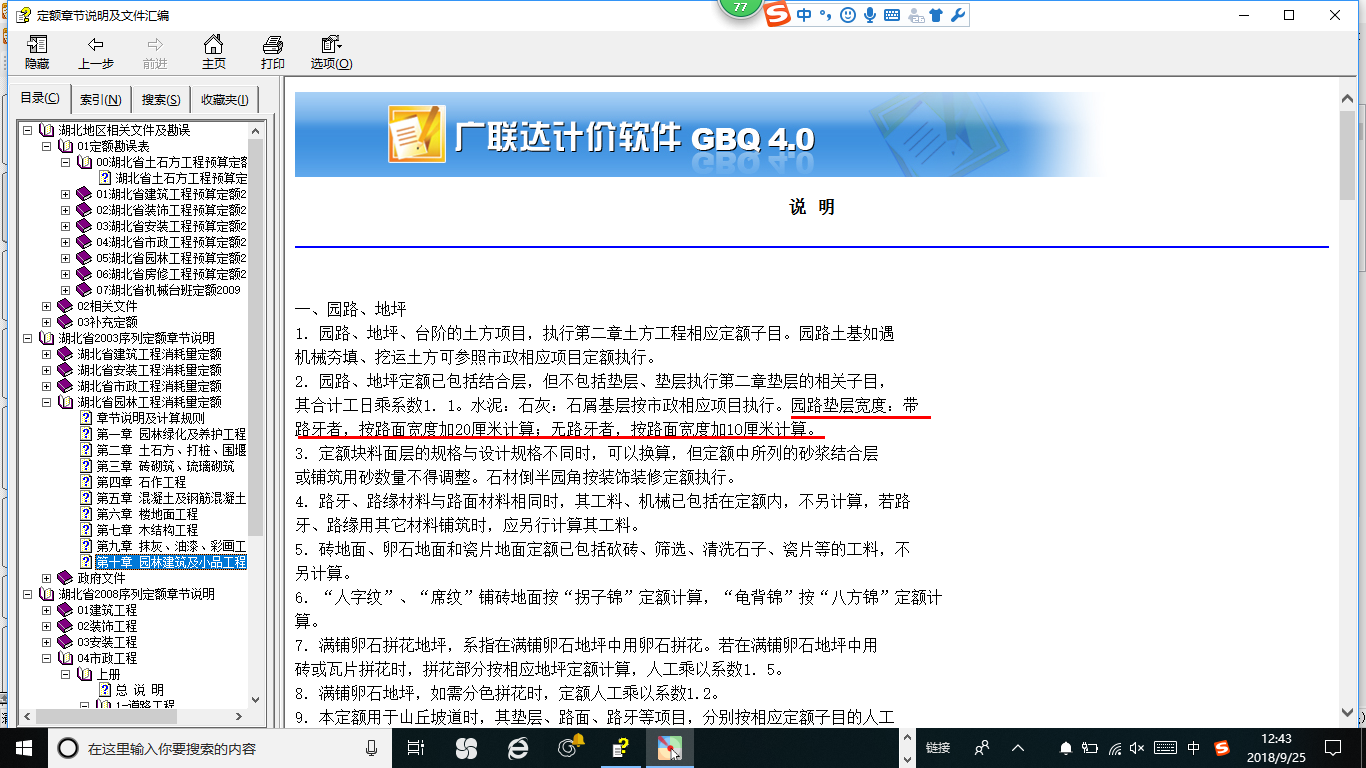Click the taskbar 链接 links label
The image size is (1366, 768).
[937, 748]
